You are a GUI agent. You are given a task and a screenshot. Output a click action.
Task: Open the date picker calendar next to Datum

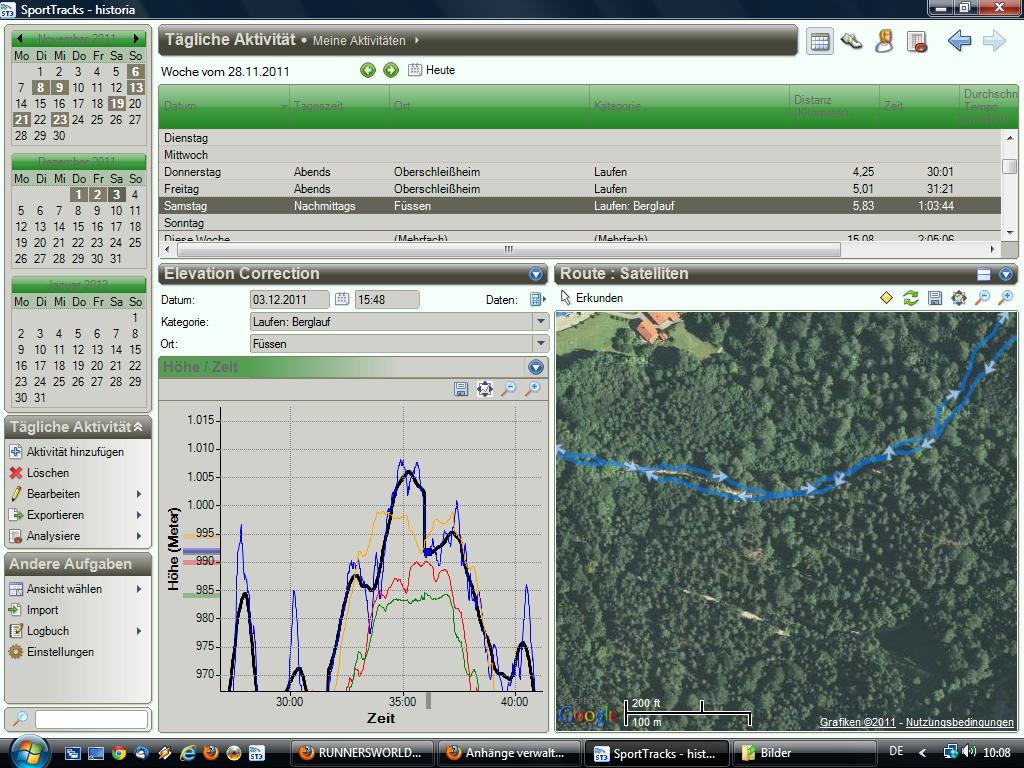pyautogui.click(x=342, y=299)
